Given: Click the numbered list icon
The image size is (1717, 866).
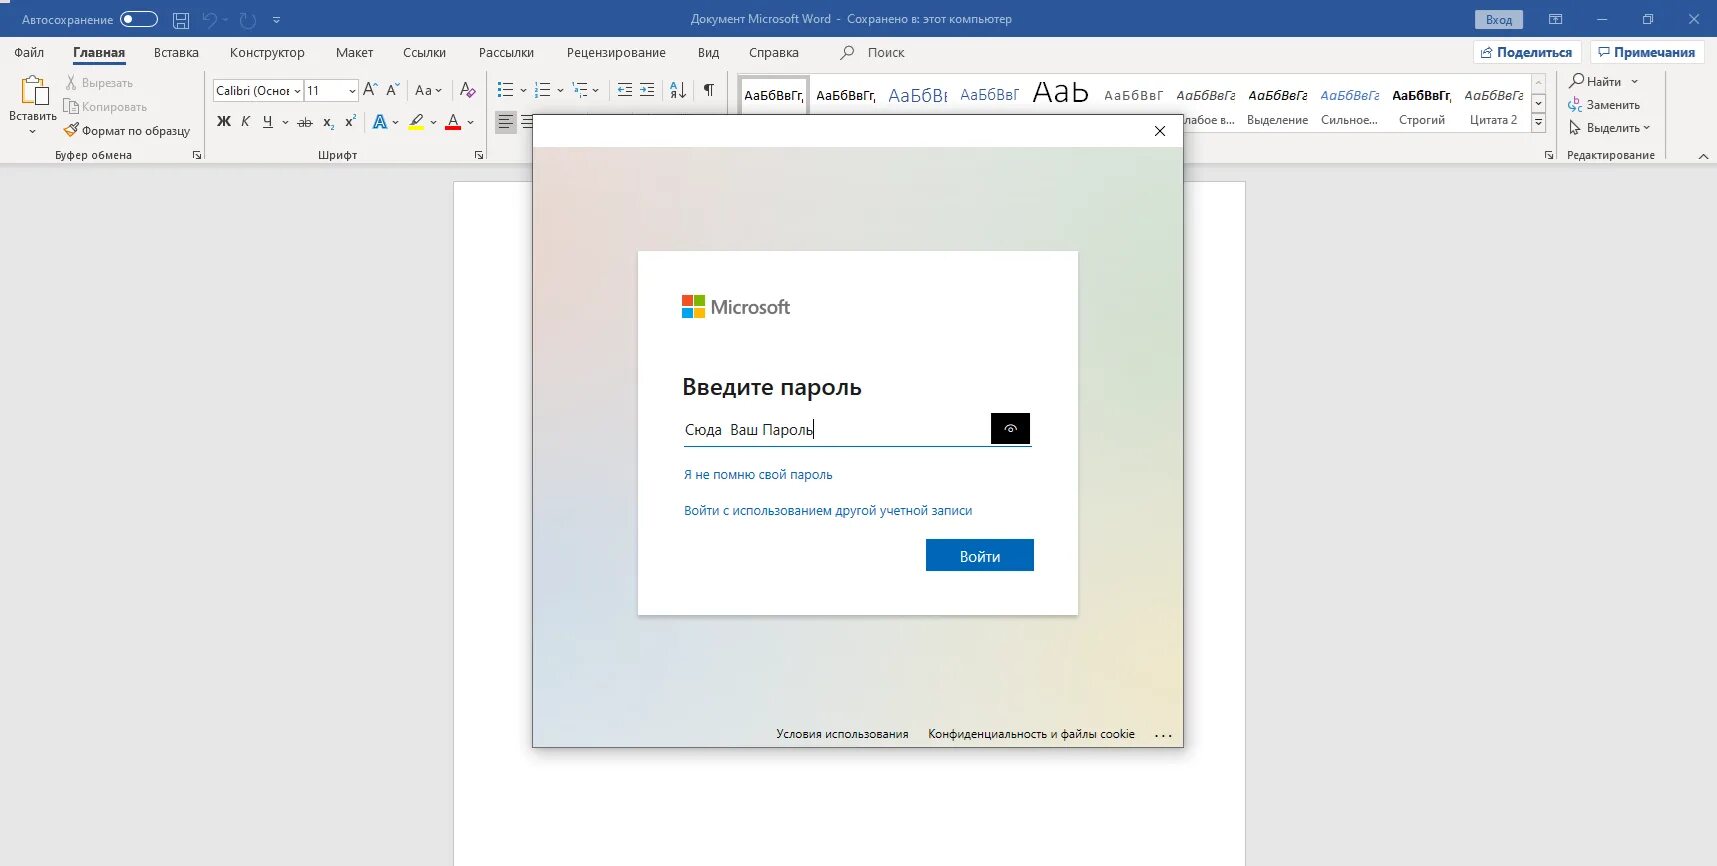Looking at the screenshot, I should [543, 90].
